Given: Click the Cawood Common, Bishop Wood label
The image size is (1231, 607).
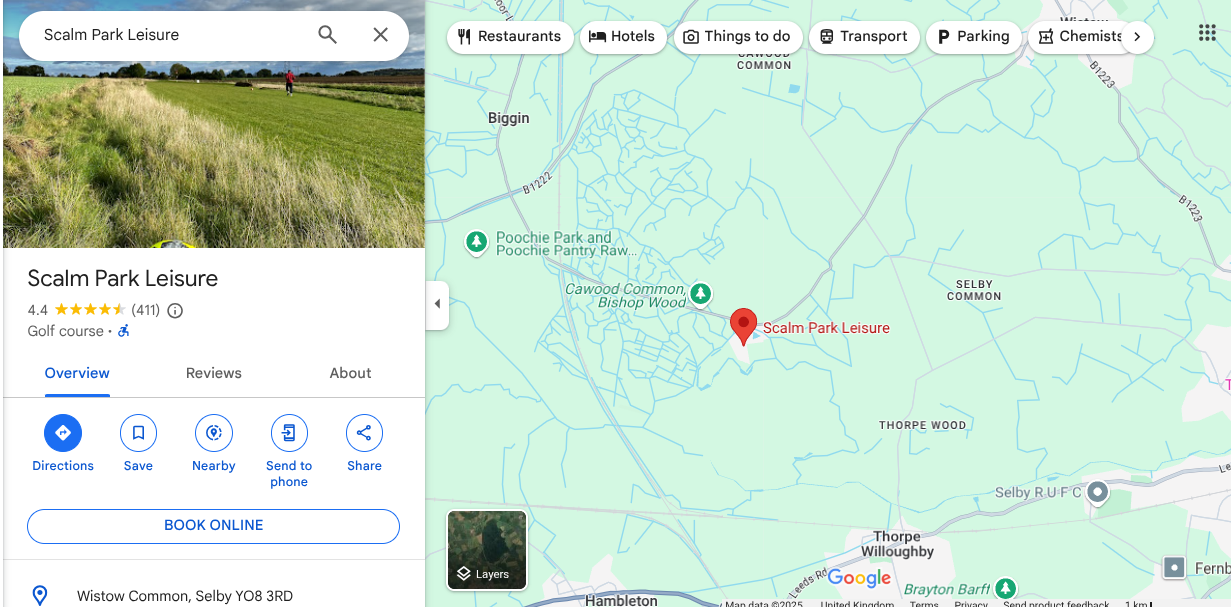Looking at the screenshot, I should click(626, 295).
